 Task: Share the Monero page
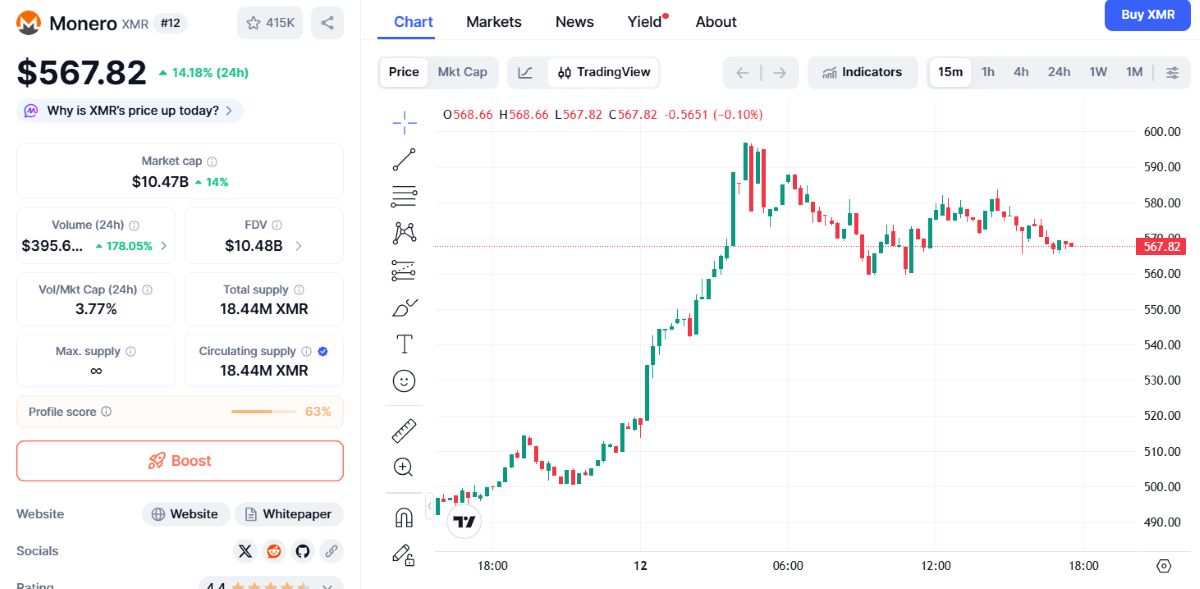(327, 22)
